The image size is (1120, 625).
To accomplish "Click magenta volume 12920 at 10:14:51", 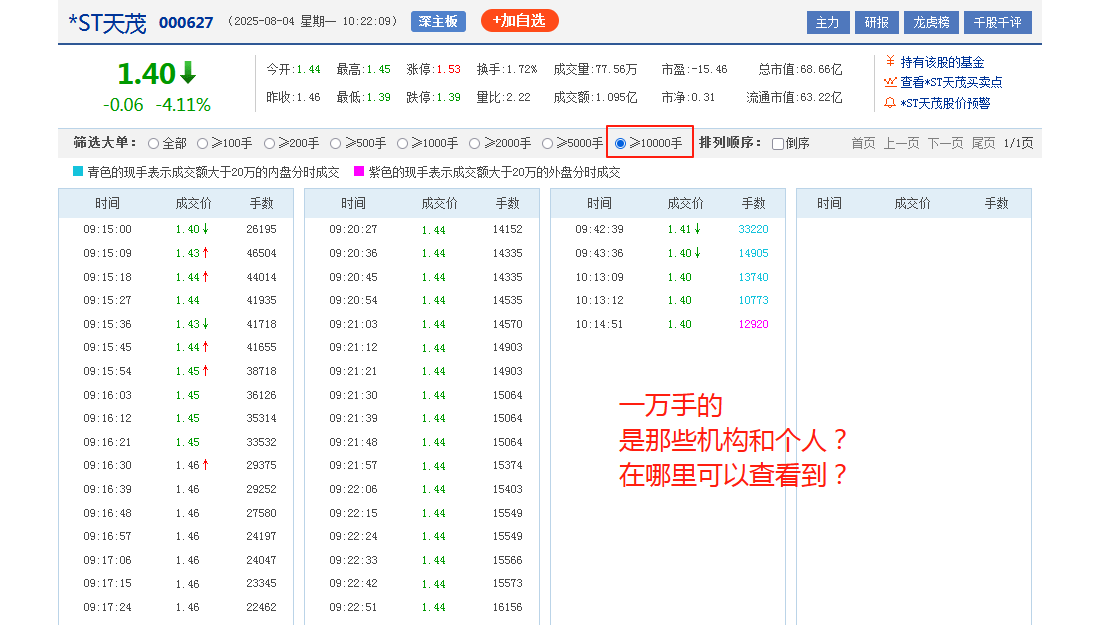I will 754,324.
